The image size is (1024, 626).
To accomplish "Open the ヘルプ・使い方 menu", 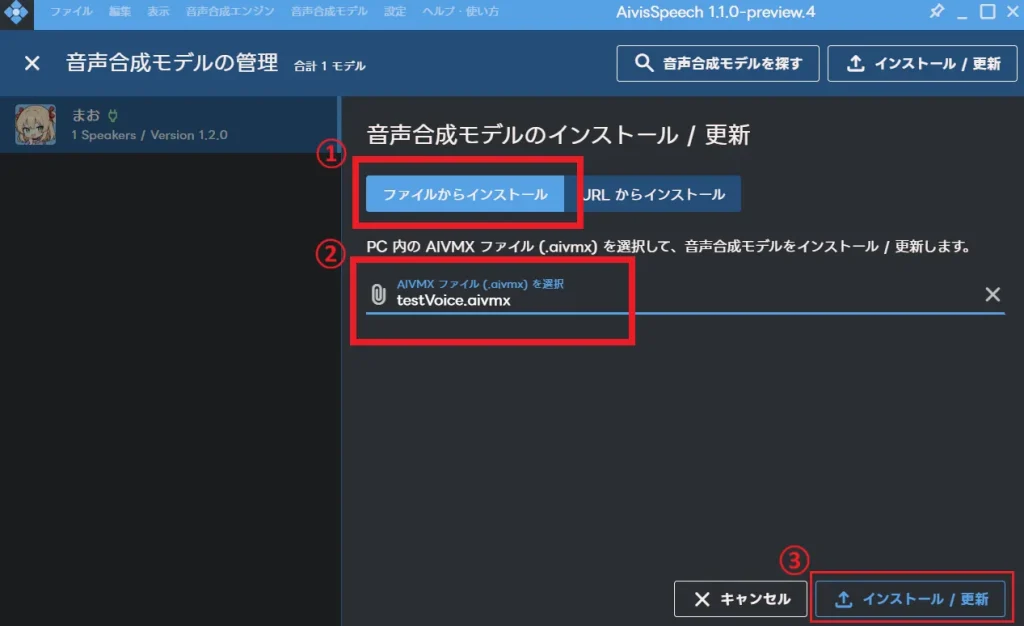I will point(461,12).
